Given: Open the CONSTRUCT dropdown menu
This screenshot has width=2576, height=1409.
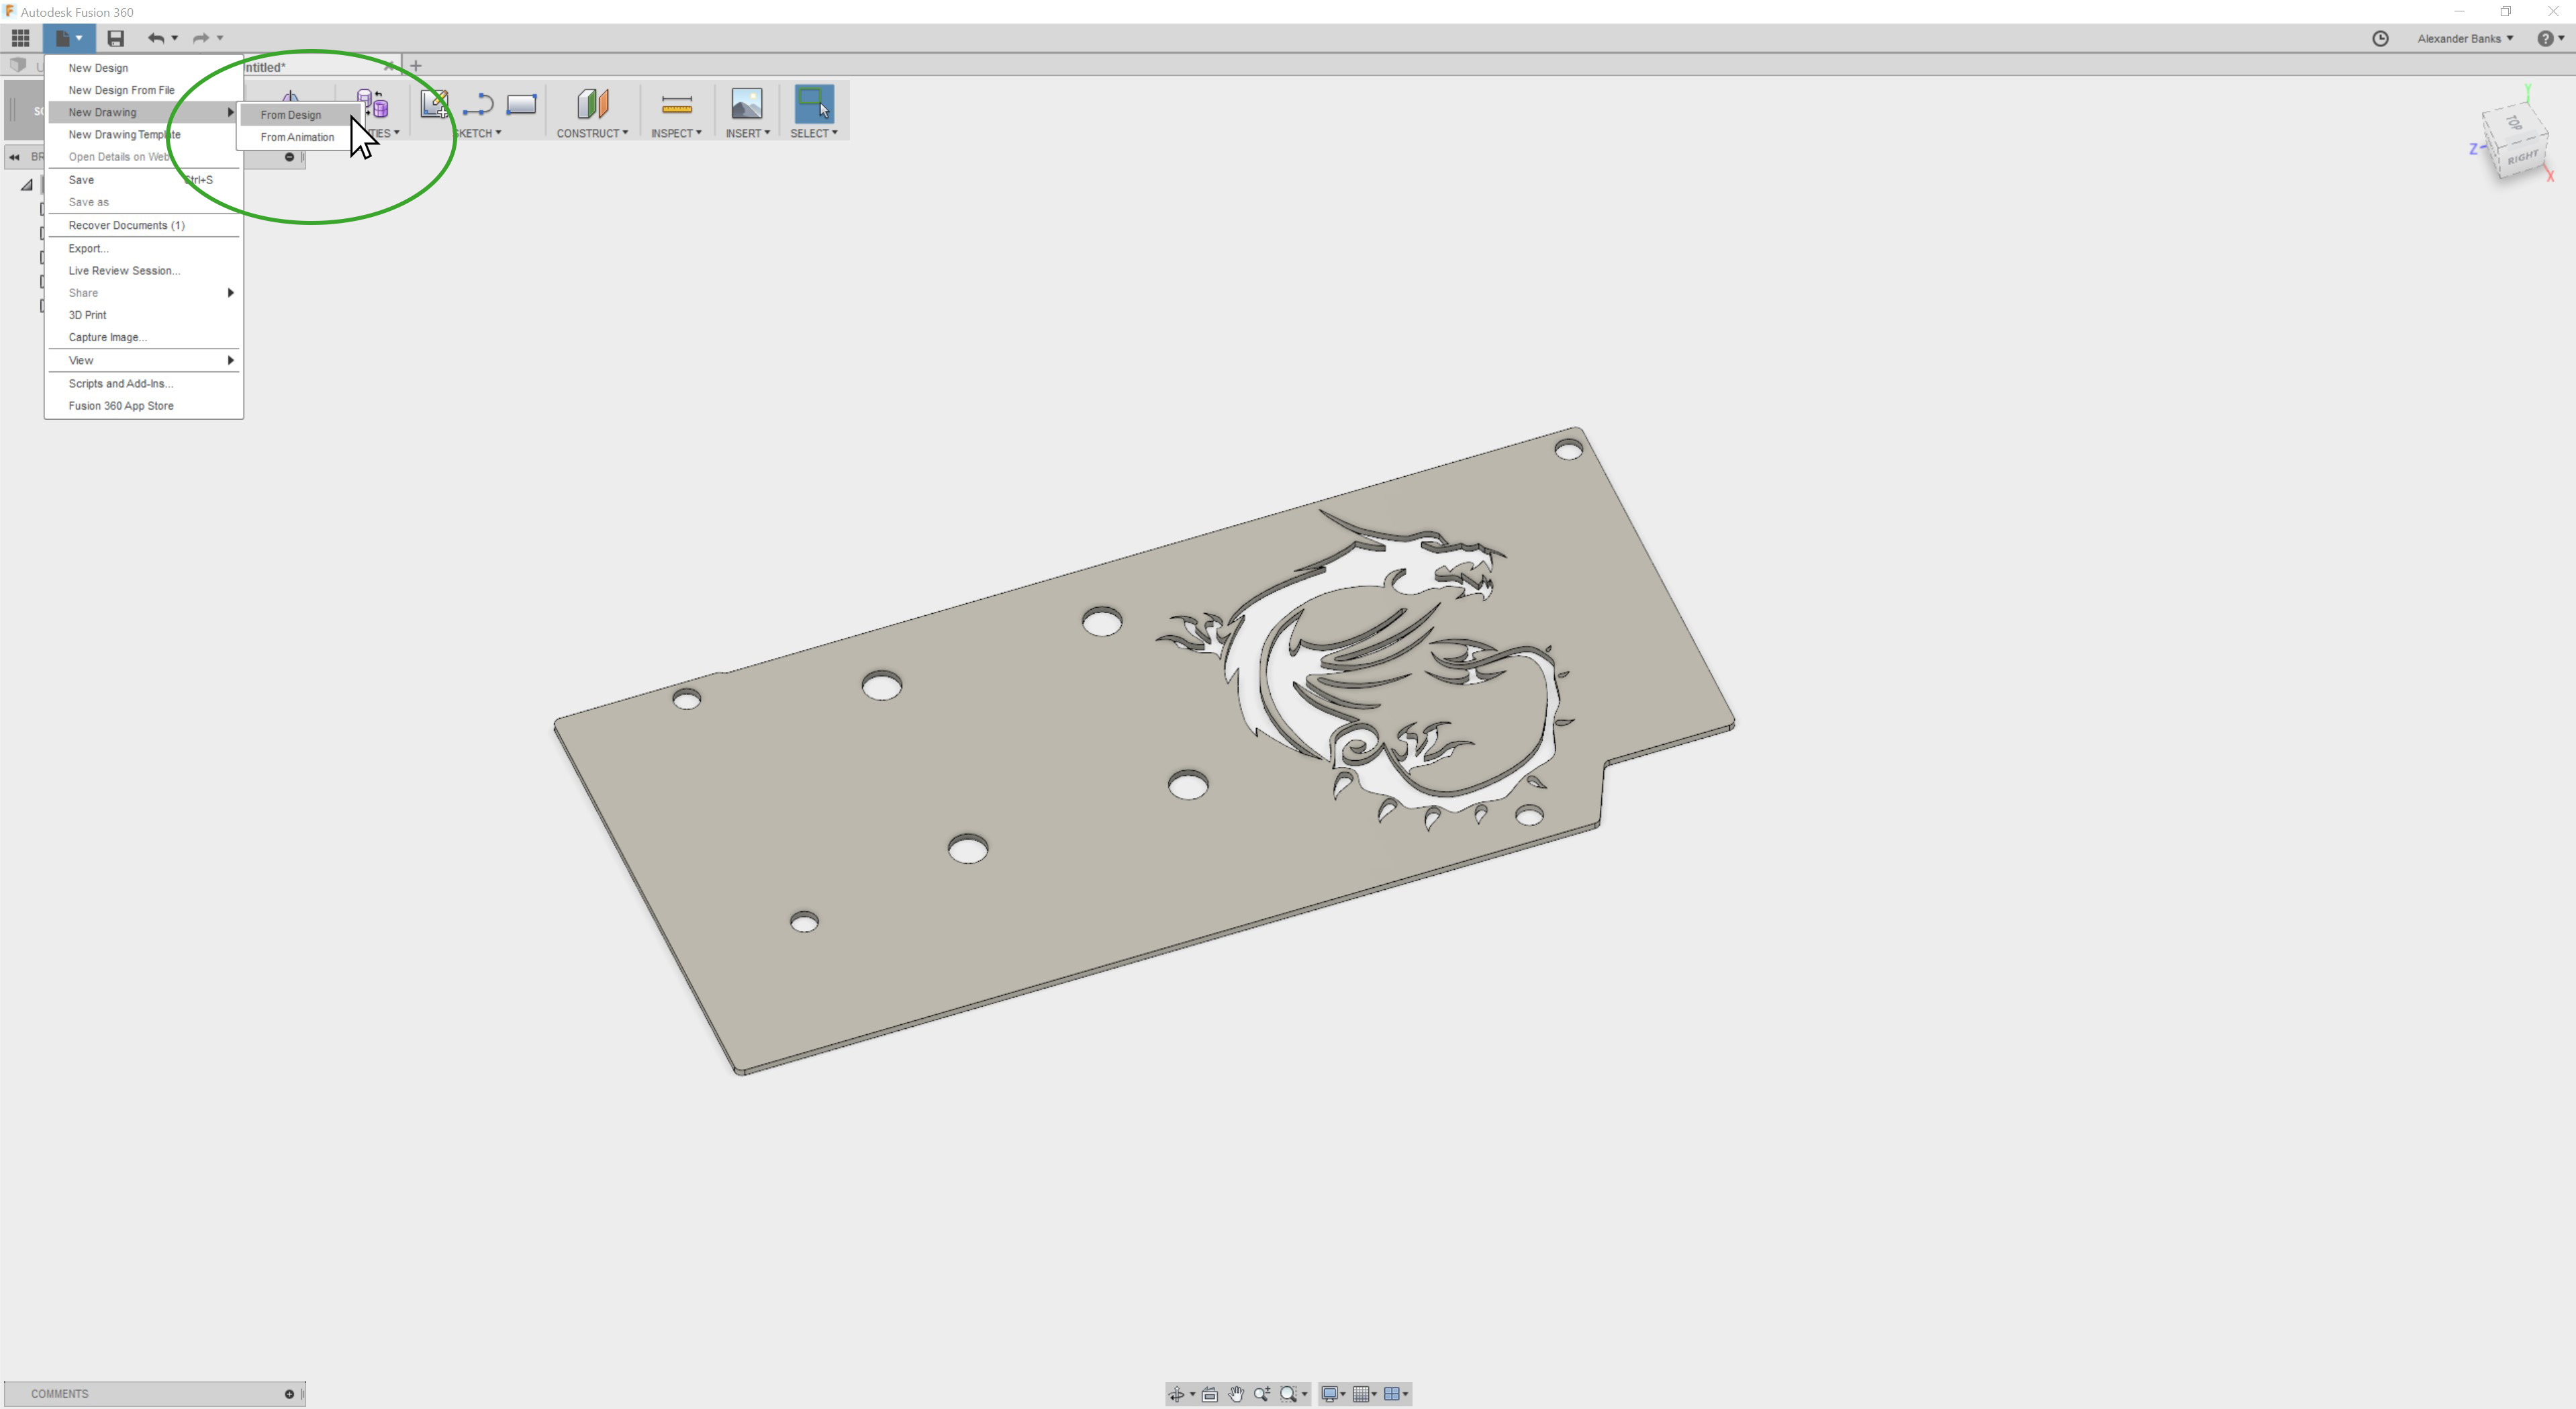Looking at the screenshot, I should coord(592,133).
